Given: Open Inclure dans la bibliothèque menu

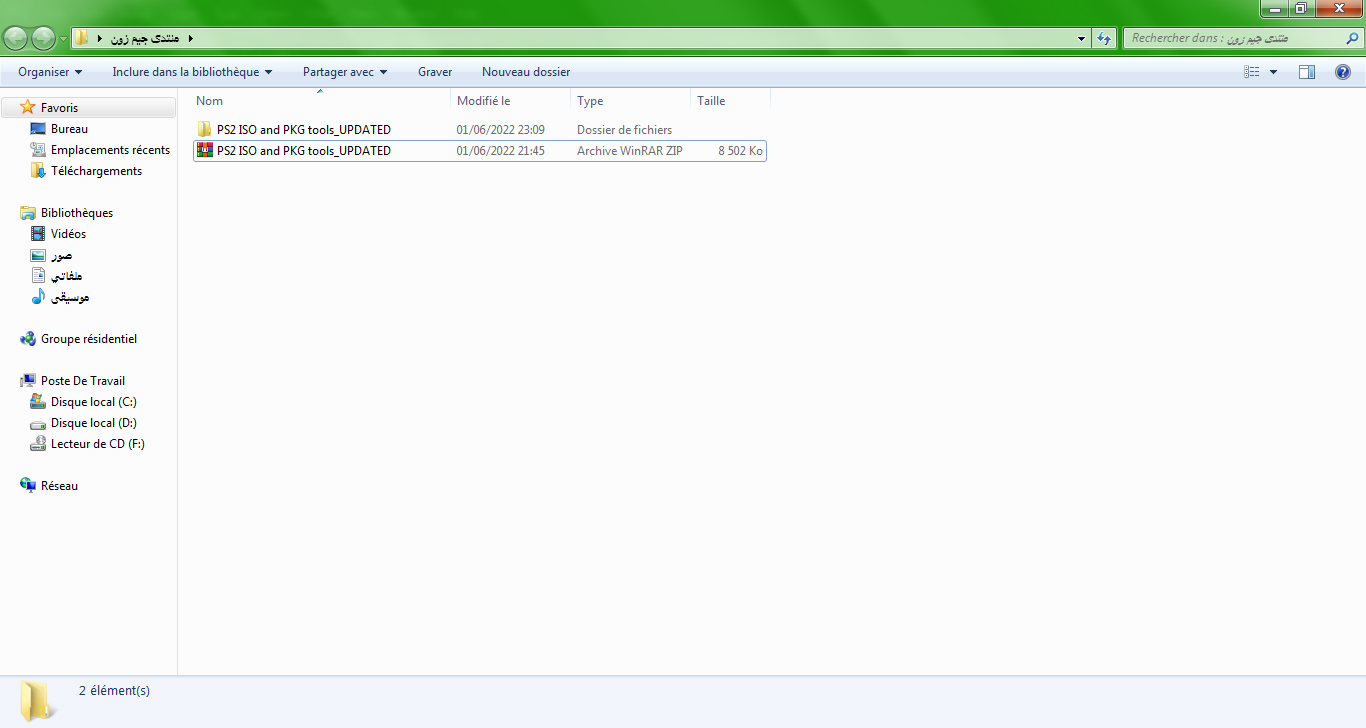Looking at the screenshot, I should [x=192, y=72].
